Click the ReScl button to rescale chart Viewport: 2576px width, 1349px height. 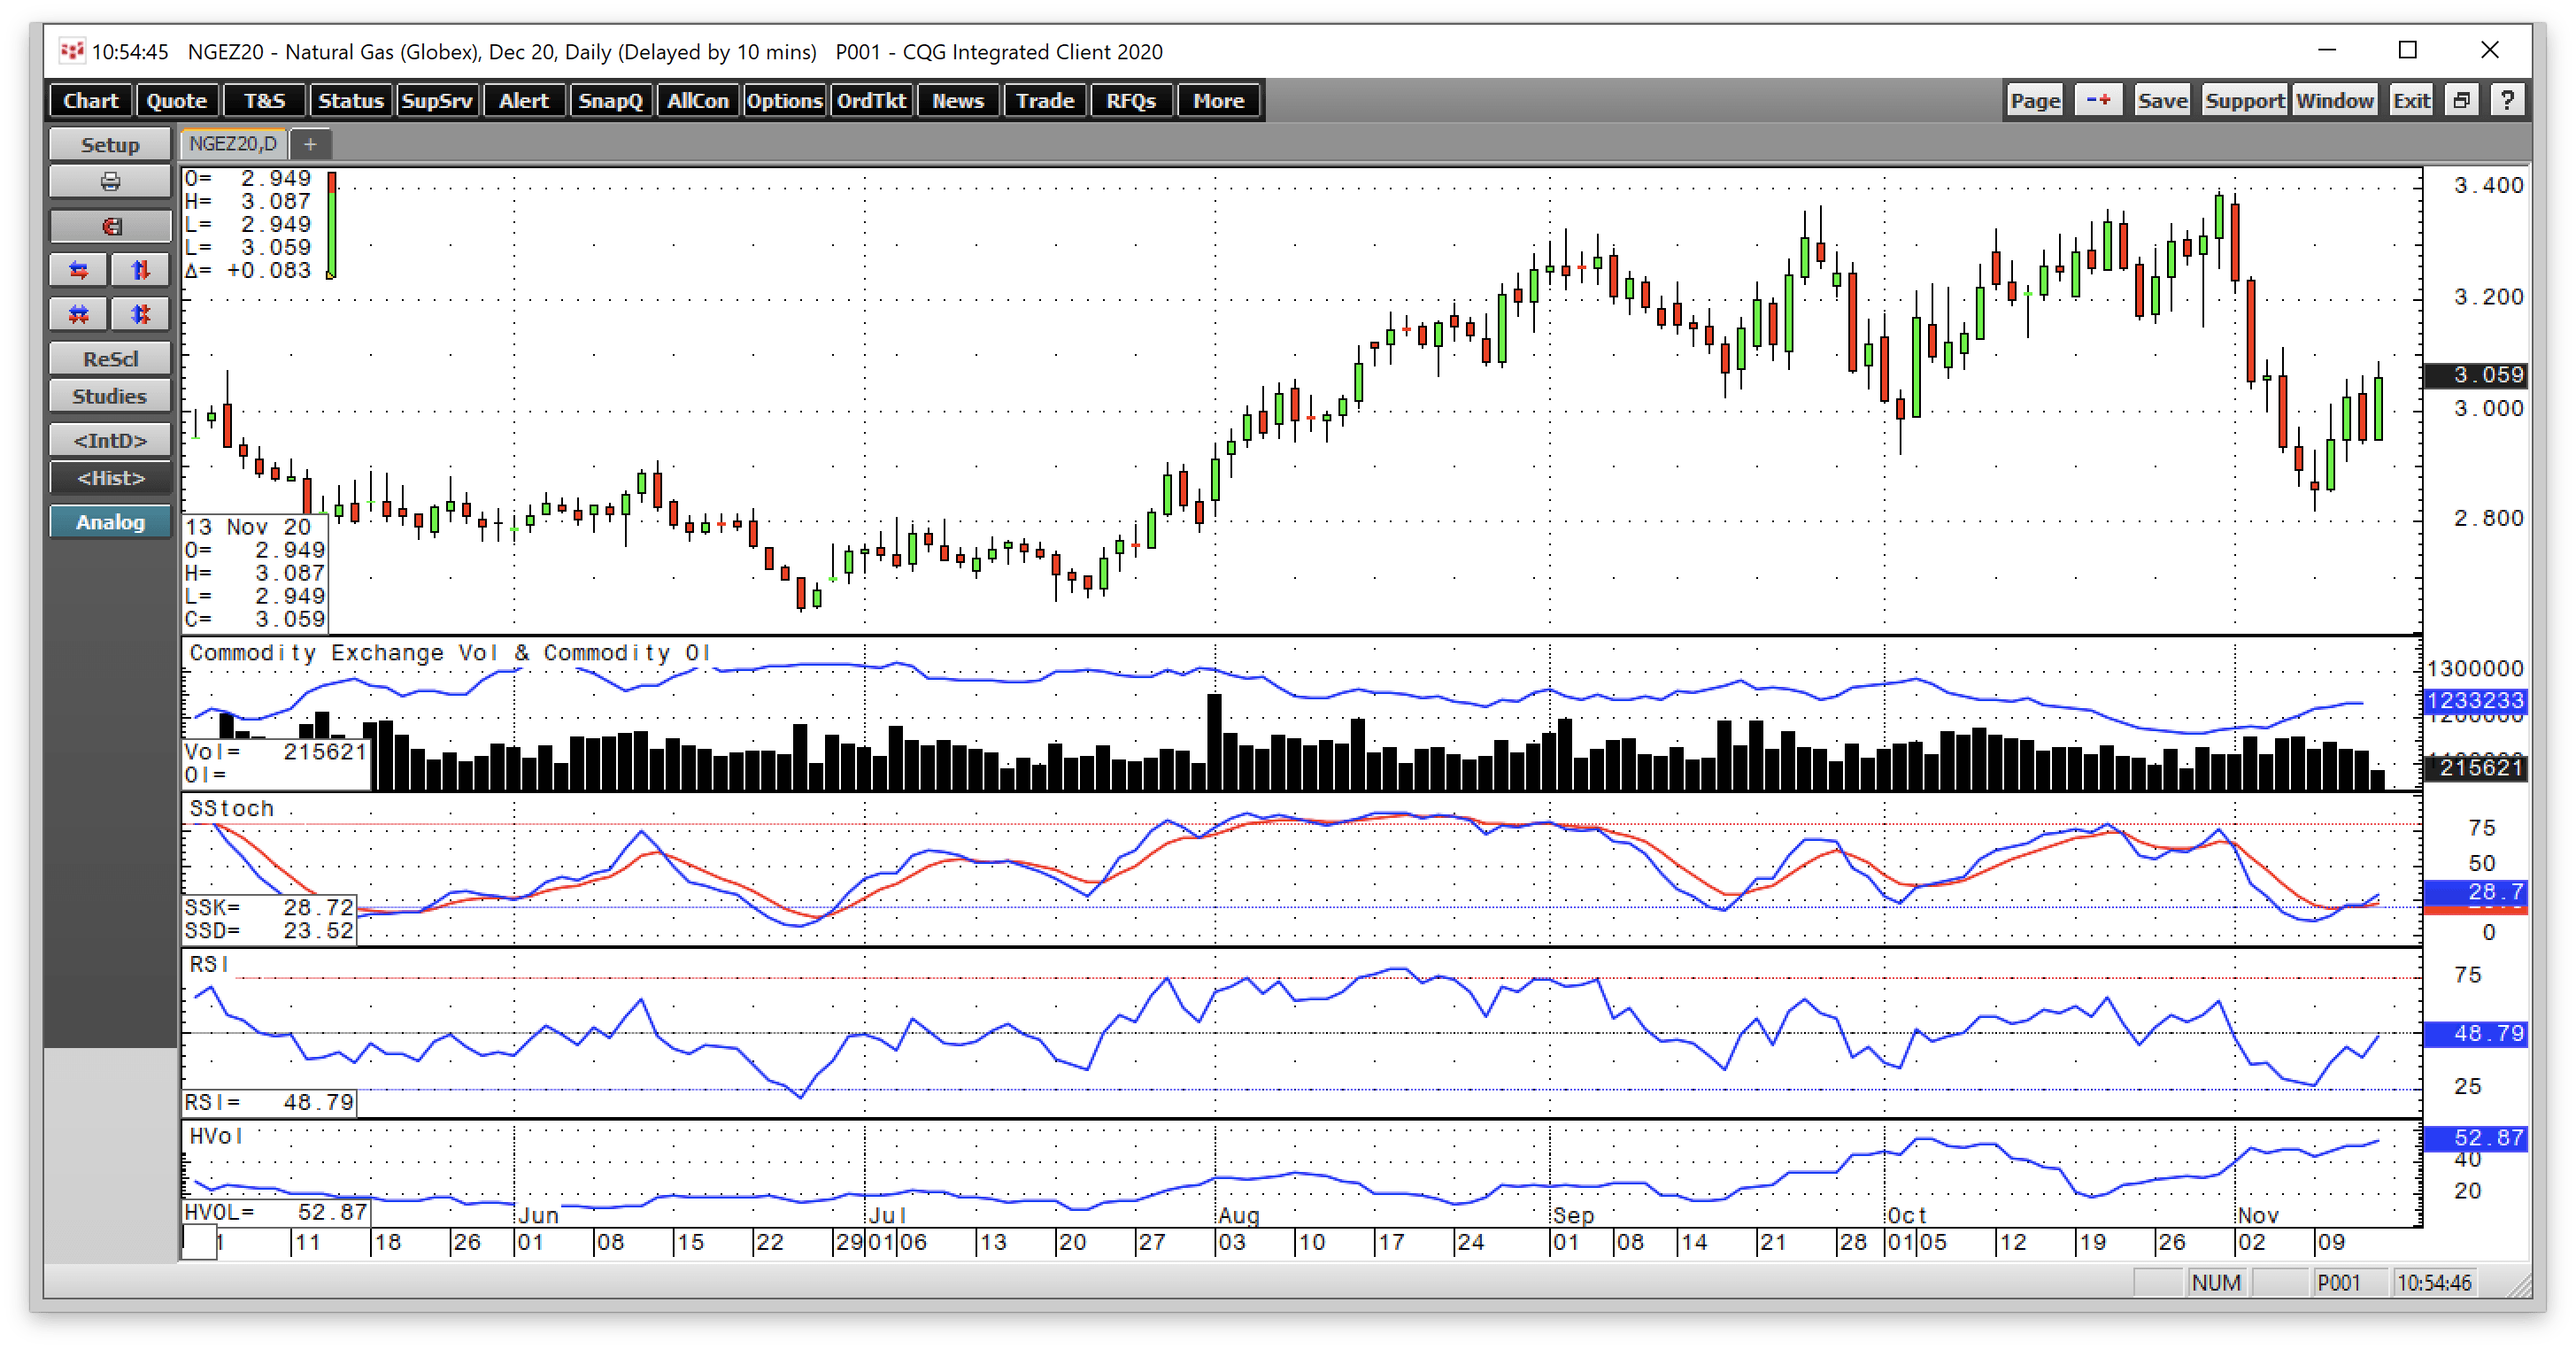coord(110,357)
